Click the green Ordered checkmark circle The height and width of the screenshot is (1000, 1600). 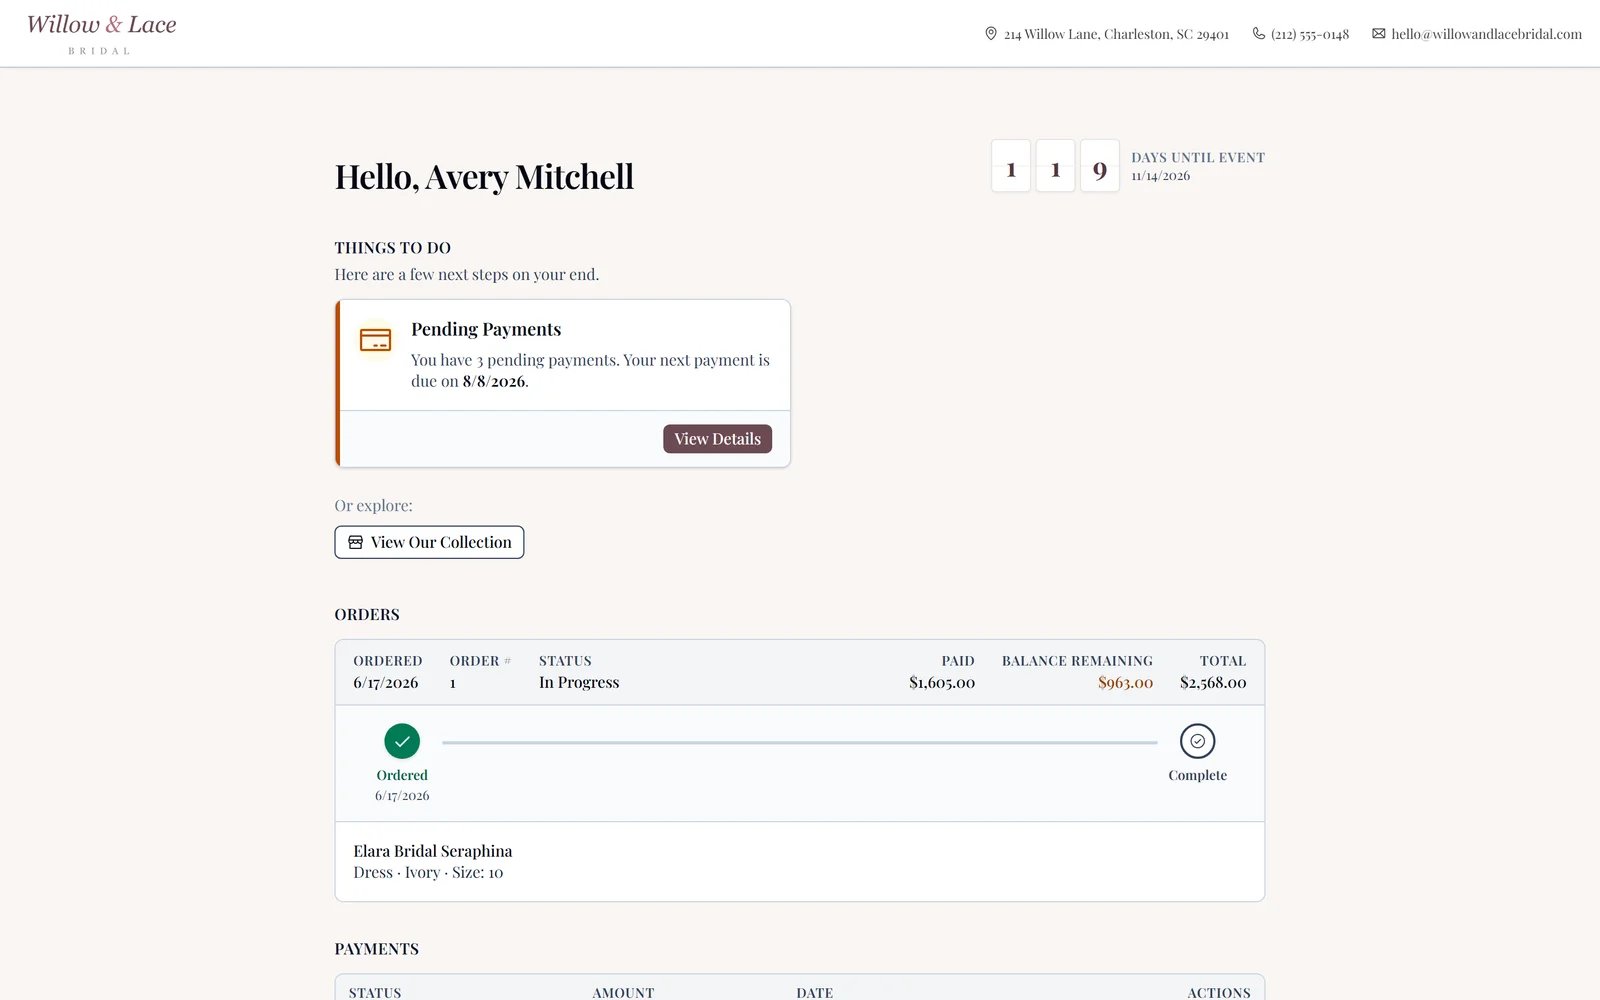coord(402,741)
